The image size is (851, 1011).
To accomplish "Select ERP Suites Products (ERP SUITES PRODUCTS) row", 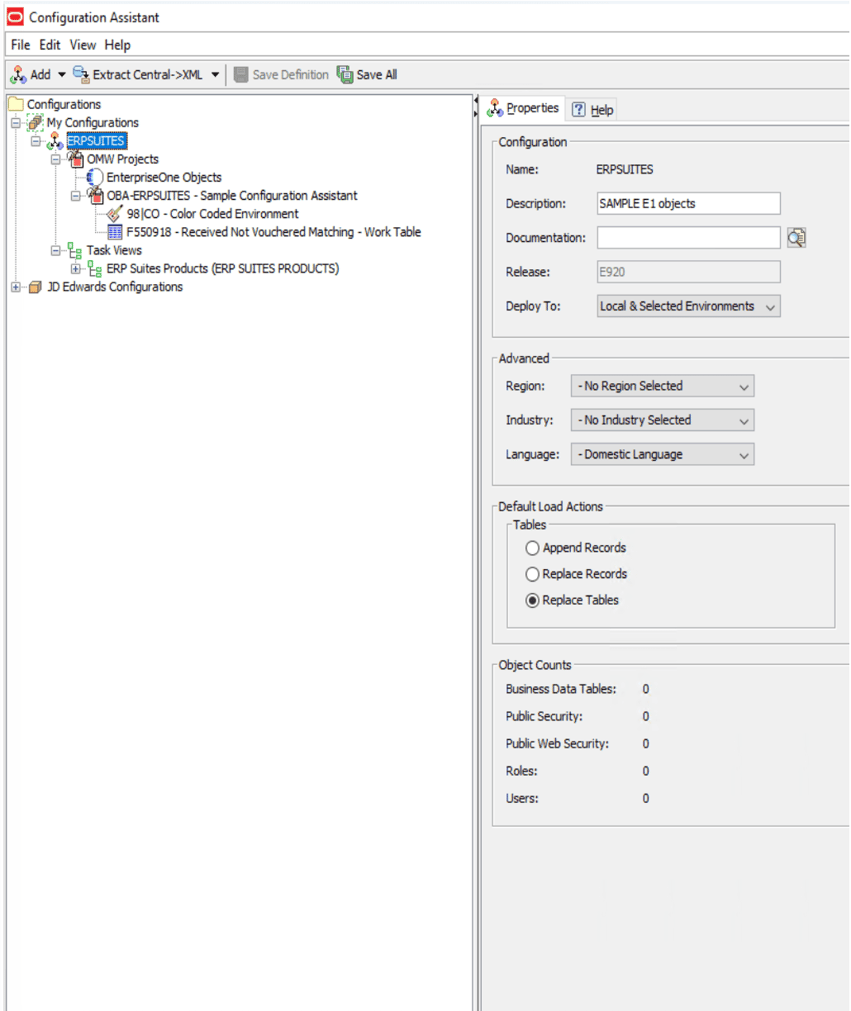I will (222, 268).
